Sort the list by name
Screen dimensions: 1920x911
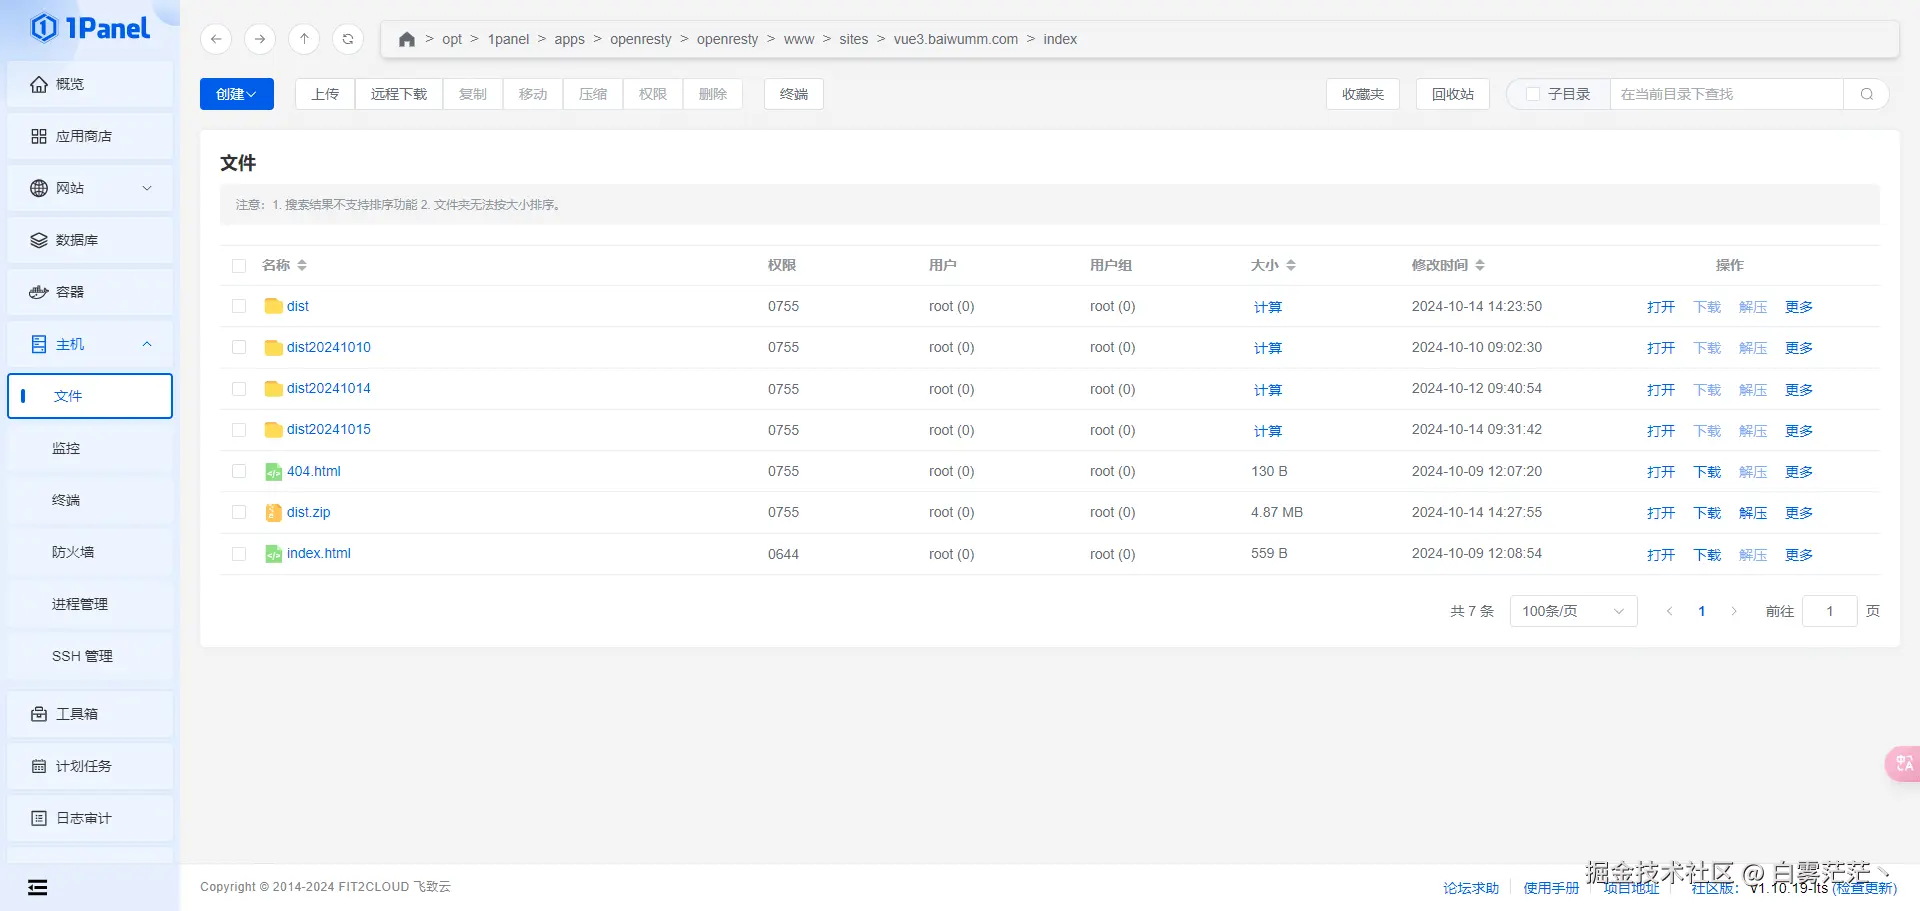302,265
